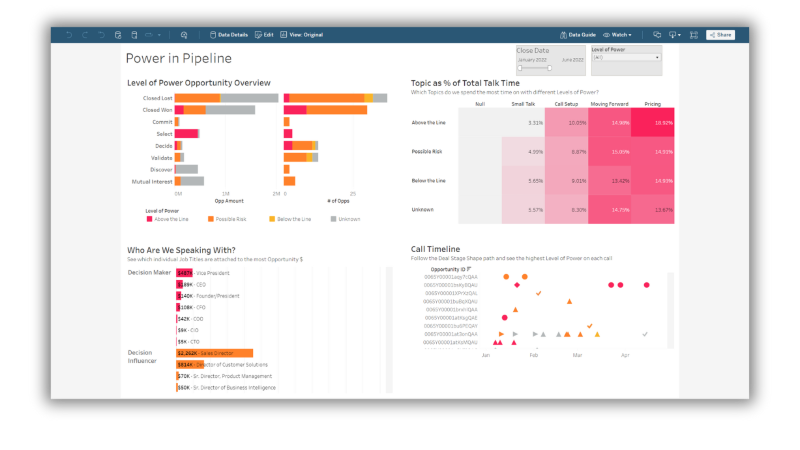Click the icon between Download and Share
Screen dimensions: 800x450
pos(694,35)
